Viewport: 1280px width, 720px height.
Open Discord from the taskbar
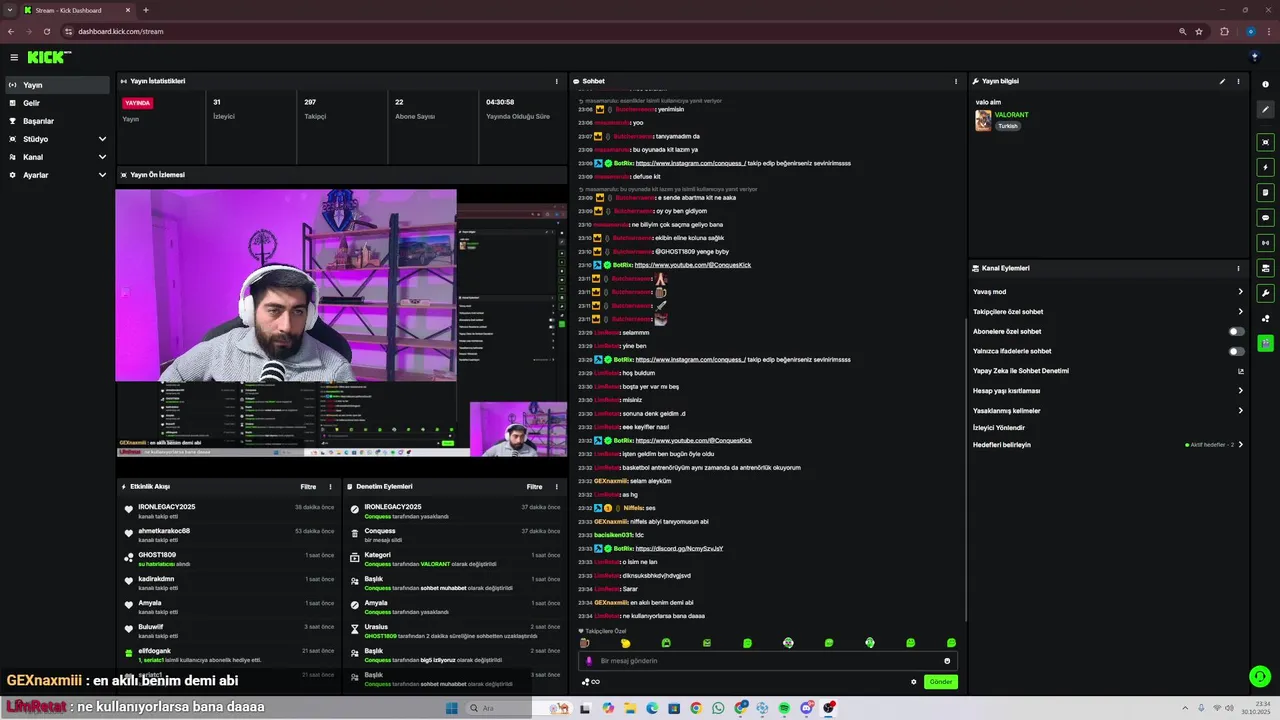click(806, 708)
